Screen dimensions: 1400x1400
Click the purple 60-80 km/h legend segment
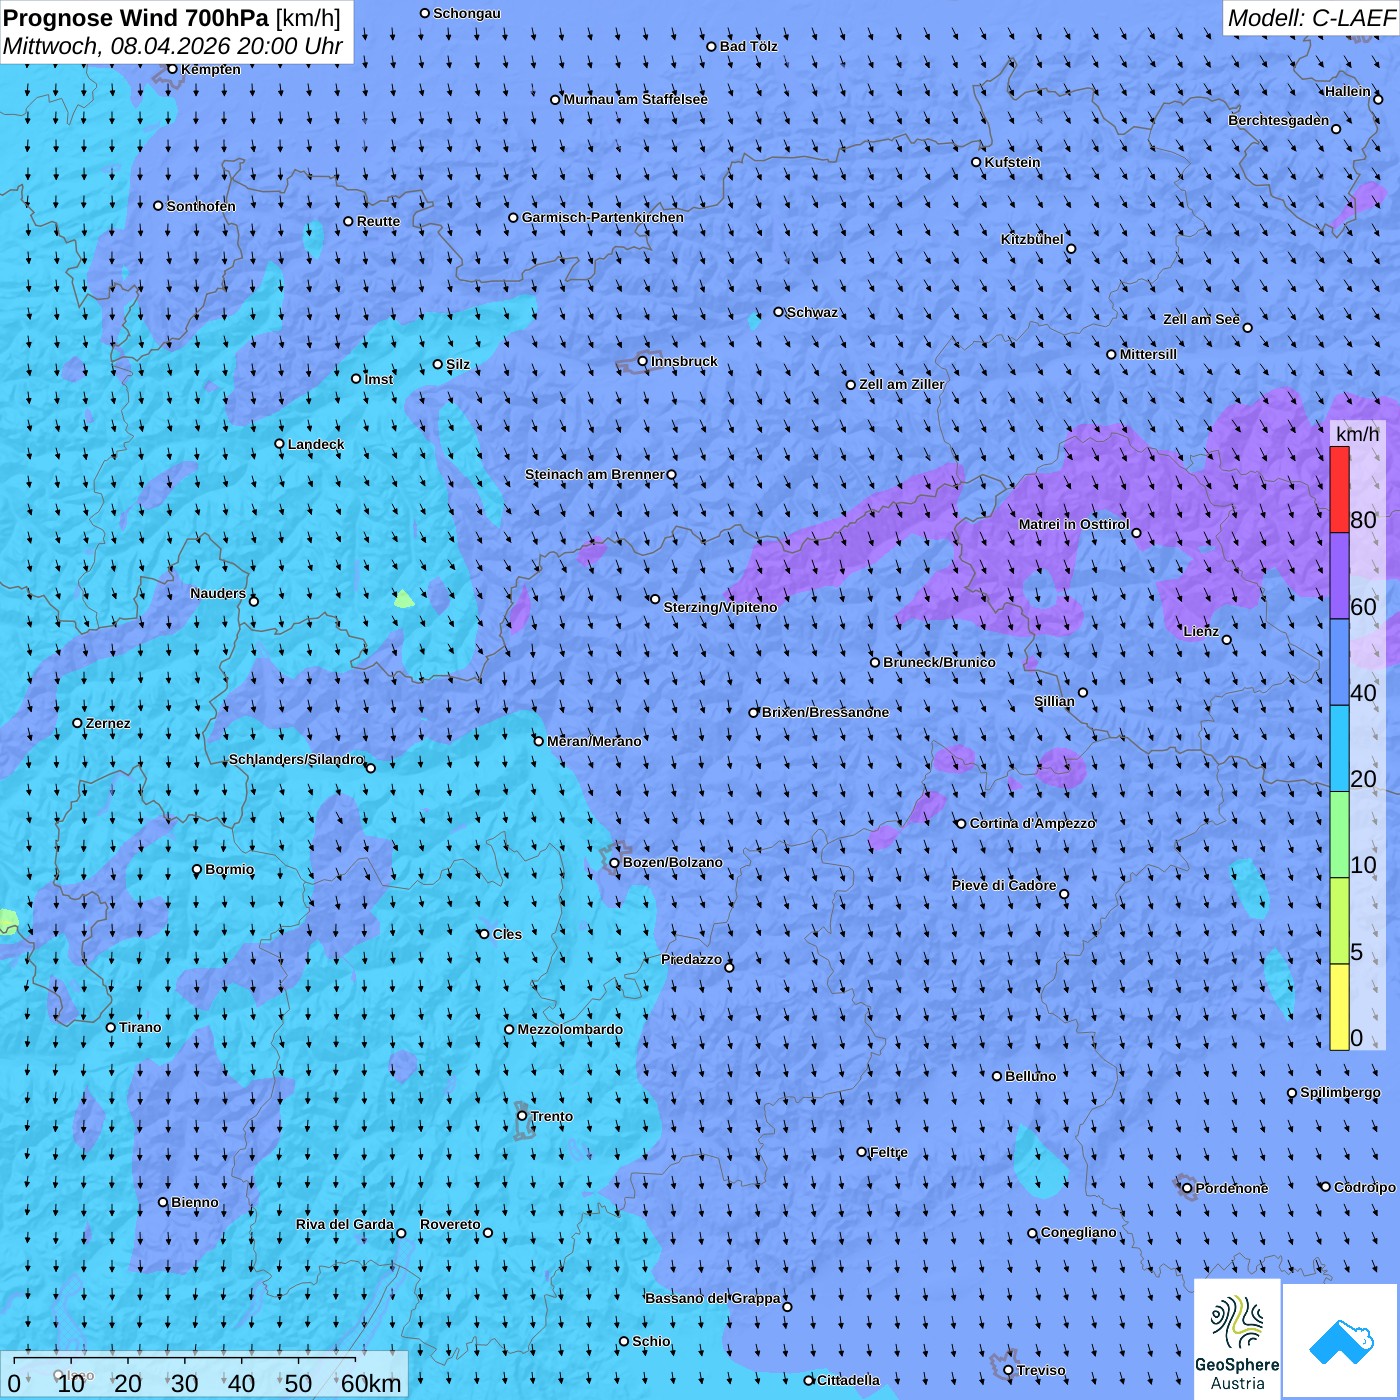(x=1339, y=576)
